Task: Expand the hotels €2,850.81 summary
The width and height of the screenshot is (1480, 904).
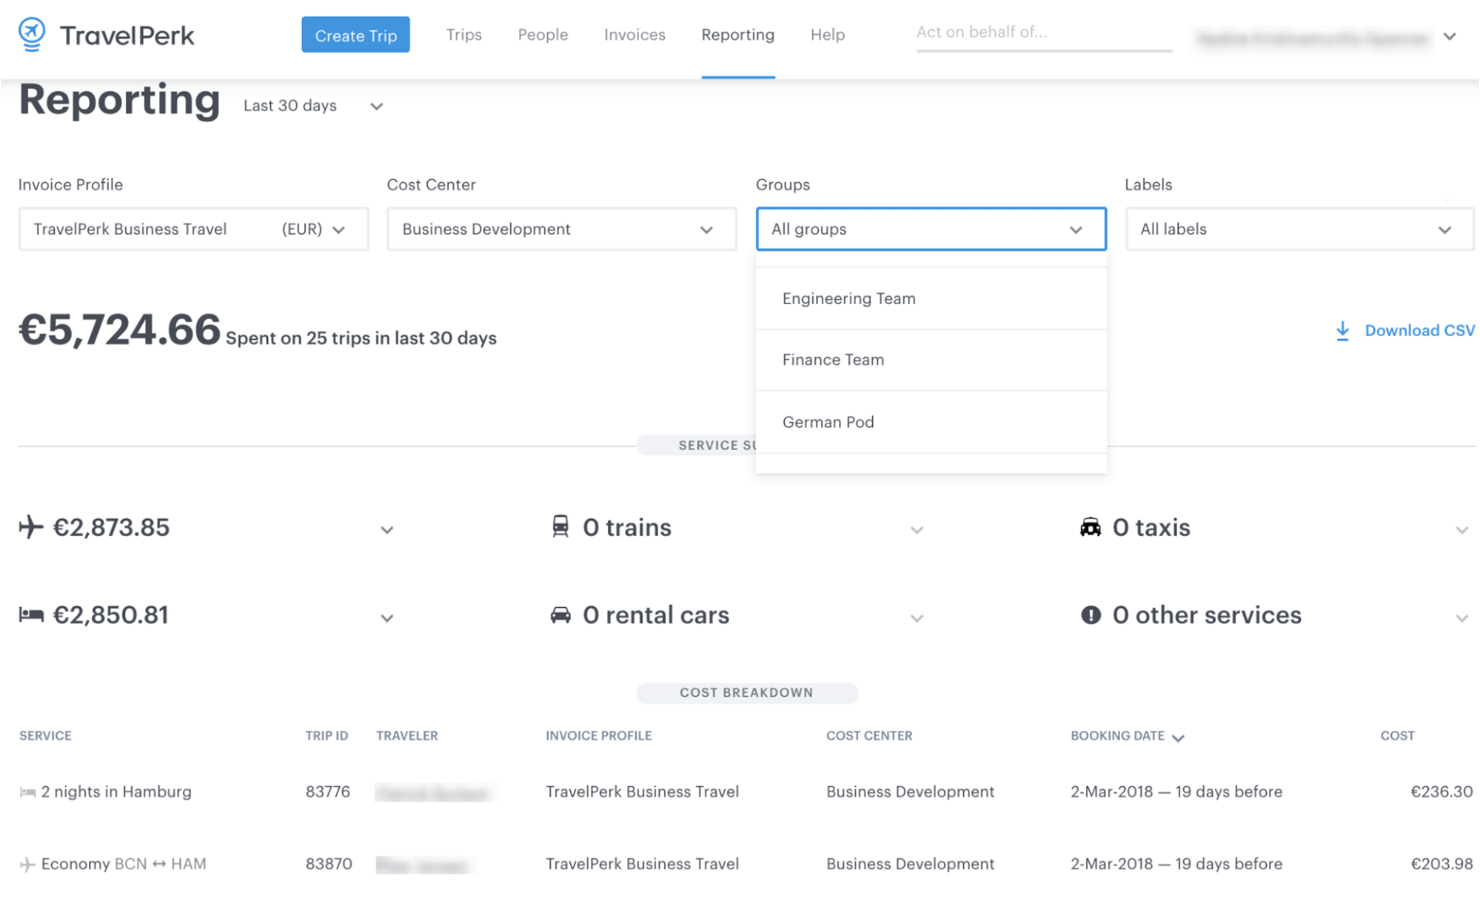Action: click(387, 618)
